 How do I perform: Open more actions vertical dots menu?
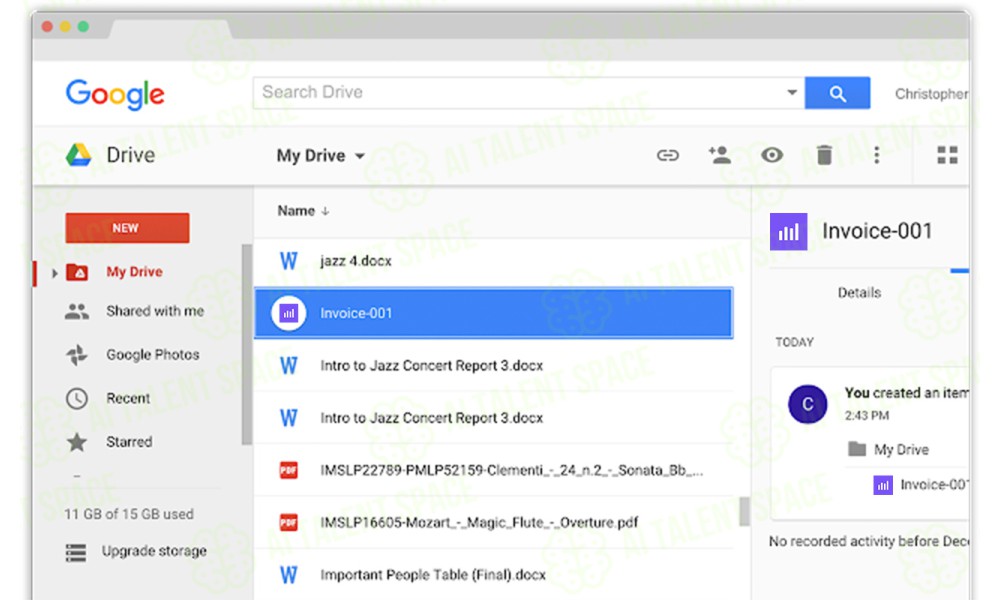pos(876,155)
